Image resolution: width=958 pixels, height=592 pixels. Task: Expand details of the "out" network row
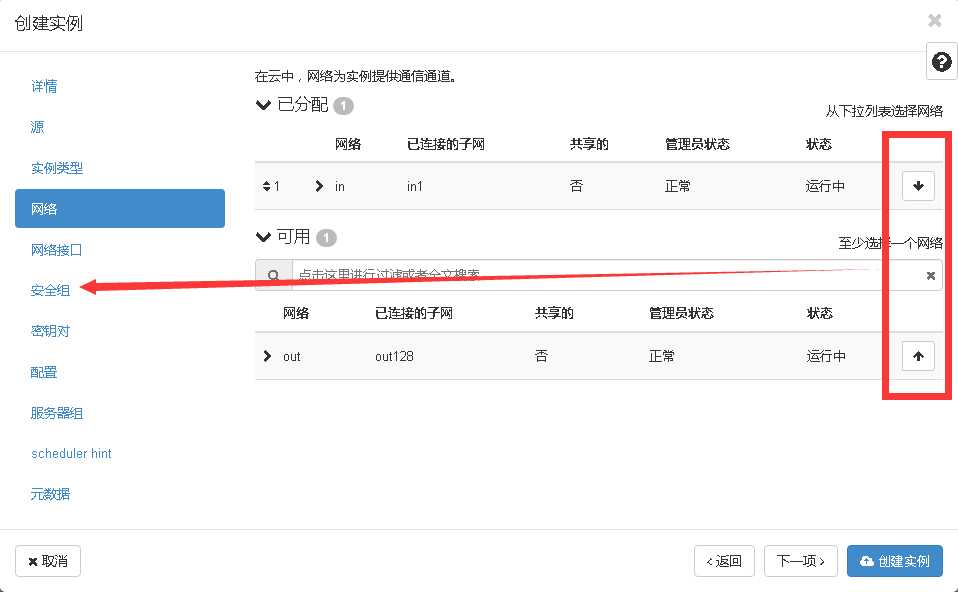[x=267, y=355]
